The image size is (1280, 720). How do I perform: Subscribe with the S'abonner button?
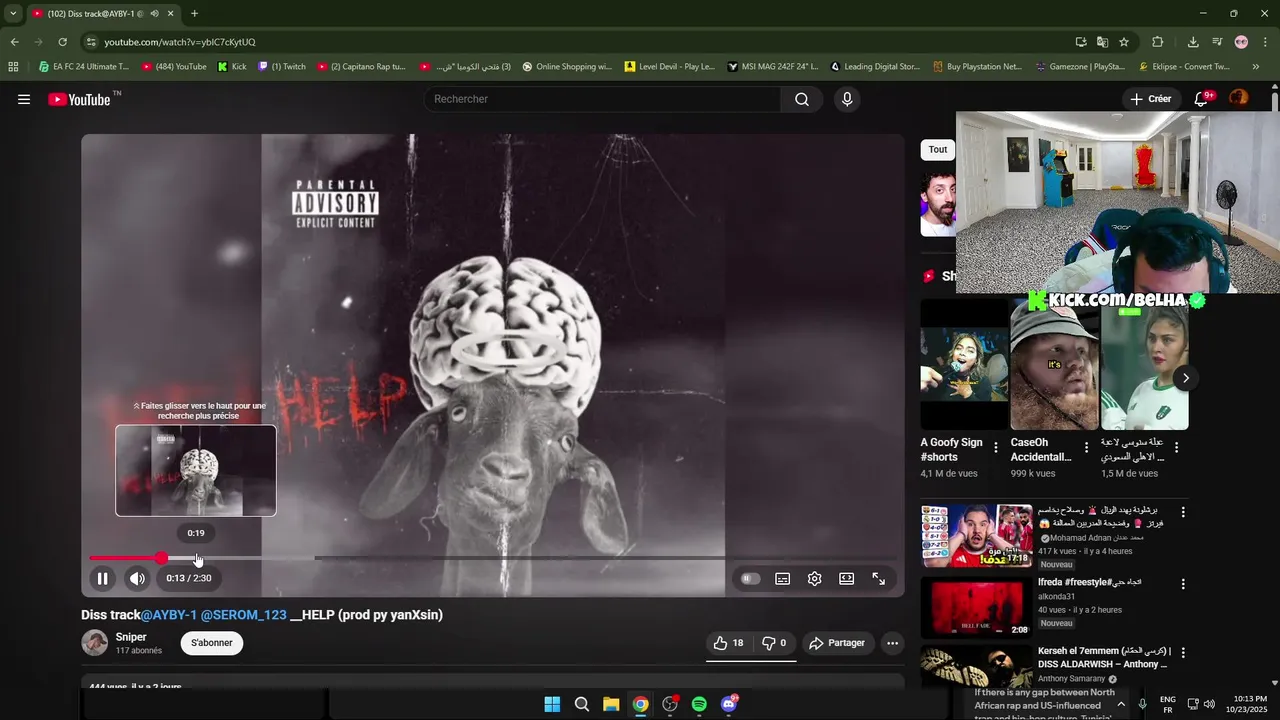click(212, 643)
